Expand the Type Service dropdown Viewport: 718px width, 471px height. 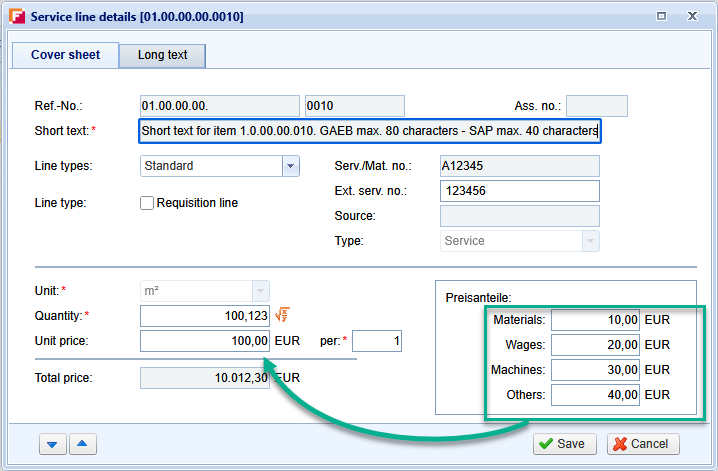click(590, 241)
